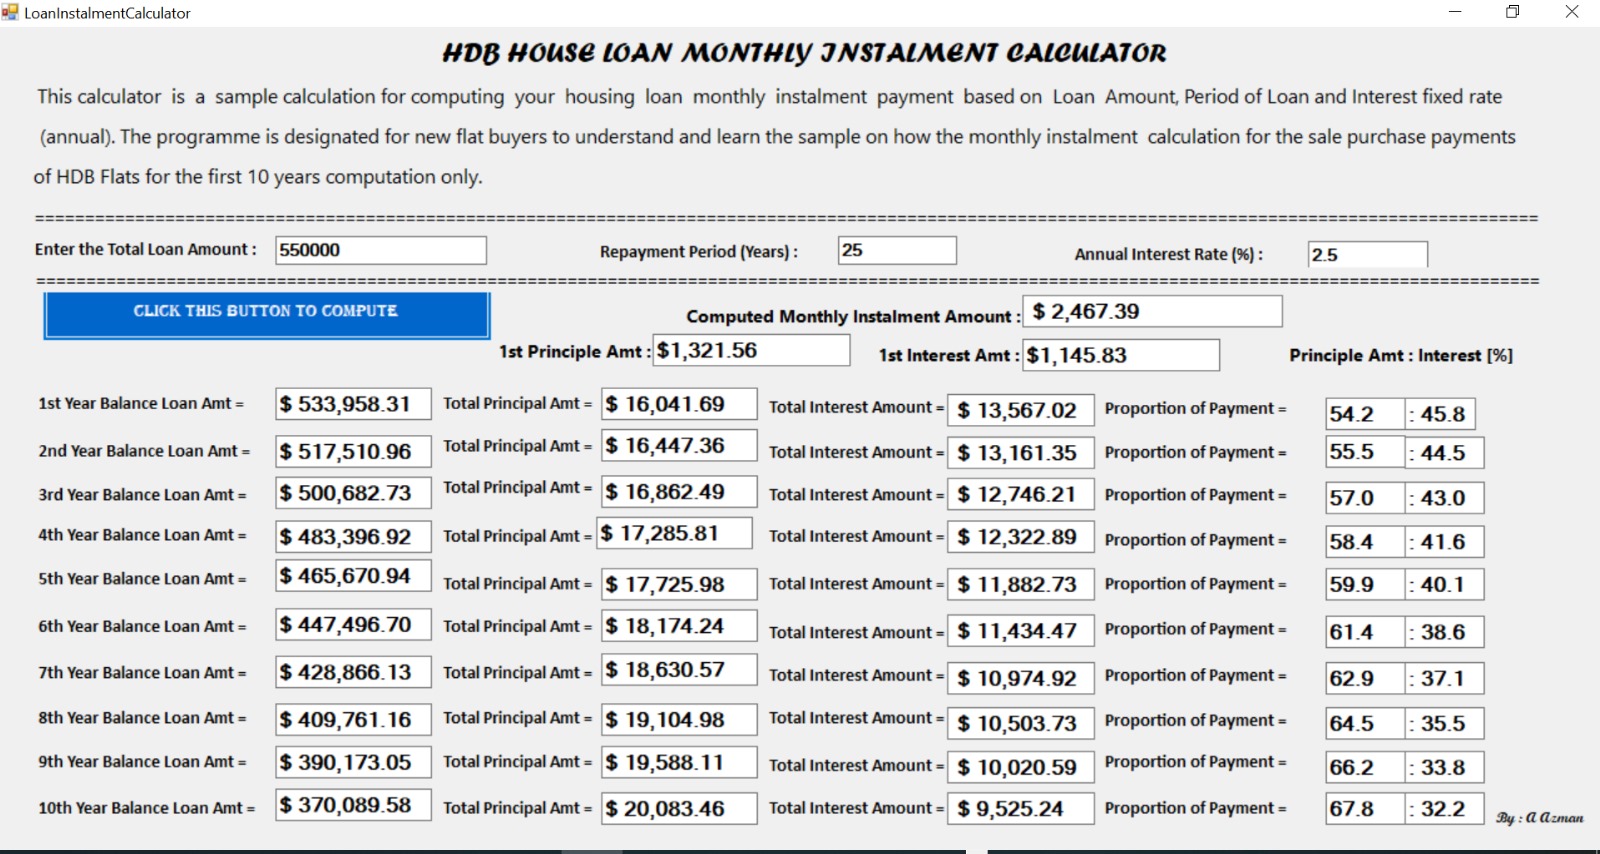
Task: Click 3rd Year balance $ 500,682.73 field
Action: point(353,493)
